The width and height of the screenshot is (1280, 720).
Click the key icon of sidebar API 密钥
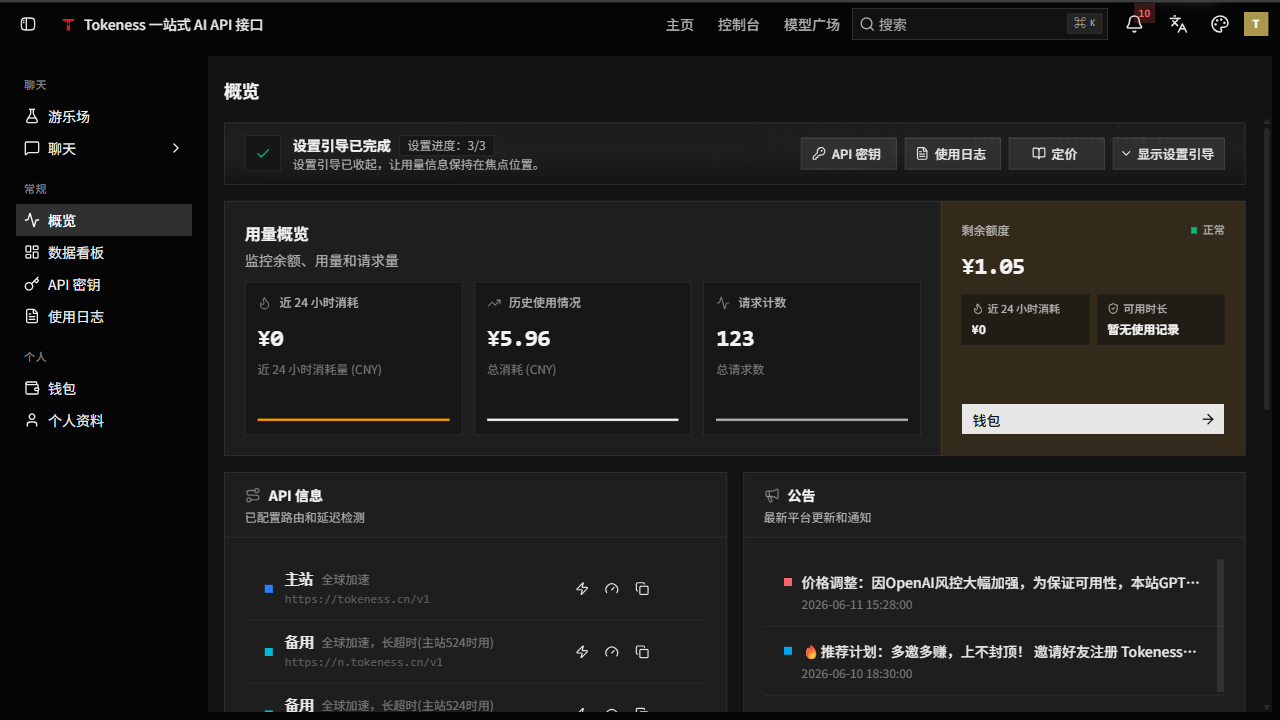[x=32, y=285]
